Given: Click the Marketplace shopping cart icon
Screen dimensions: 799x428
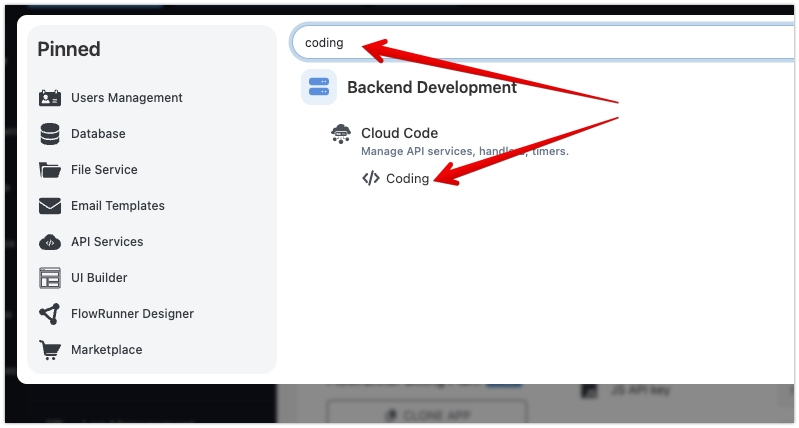Looking at the screenshot, I should tap(50, 350).
